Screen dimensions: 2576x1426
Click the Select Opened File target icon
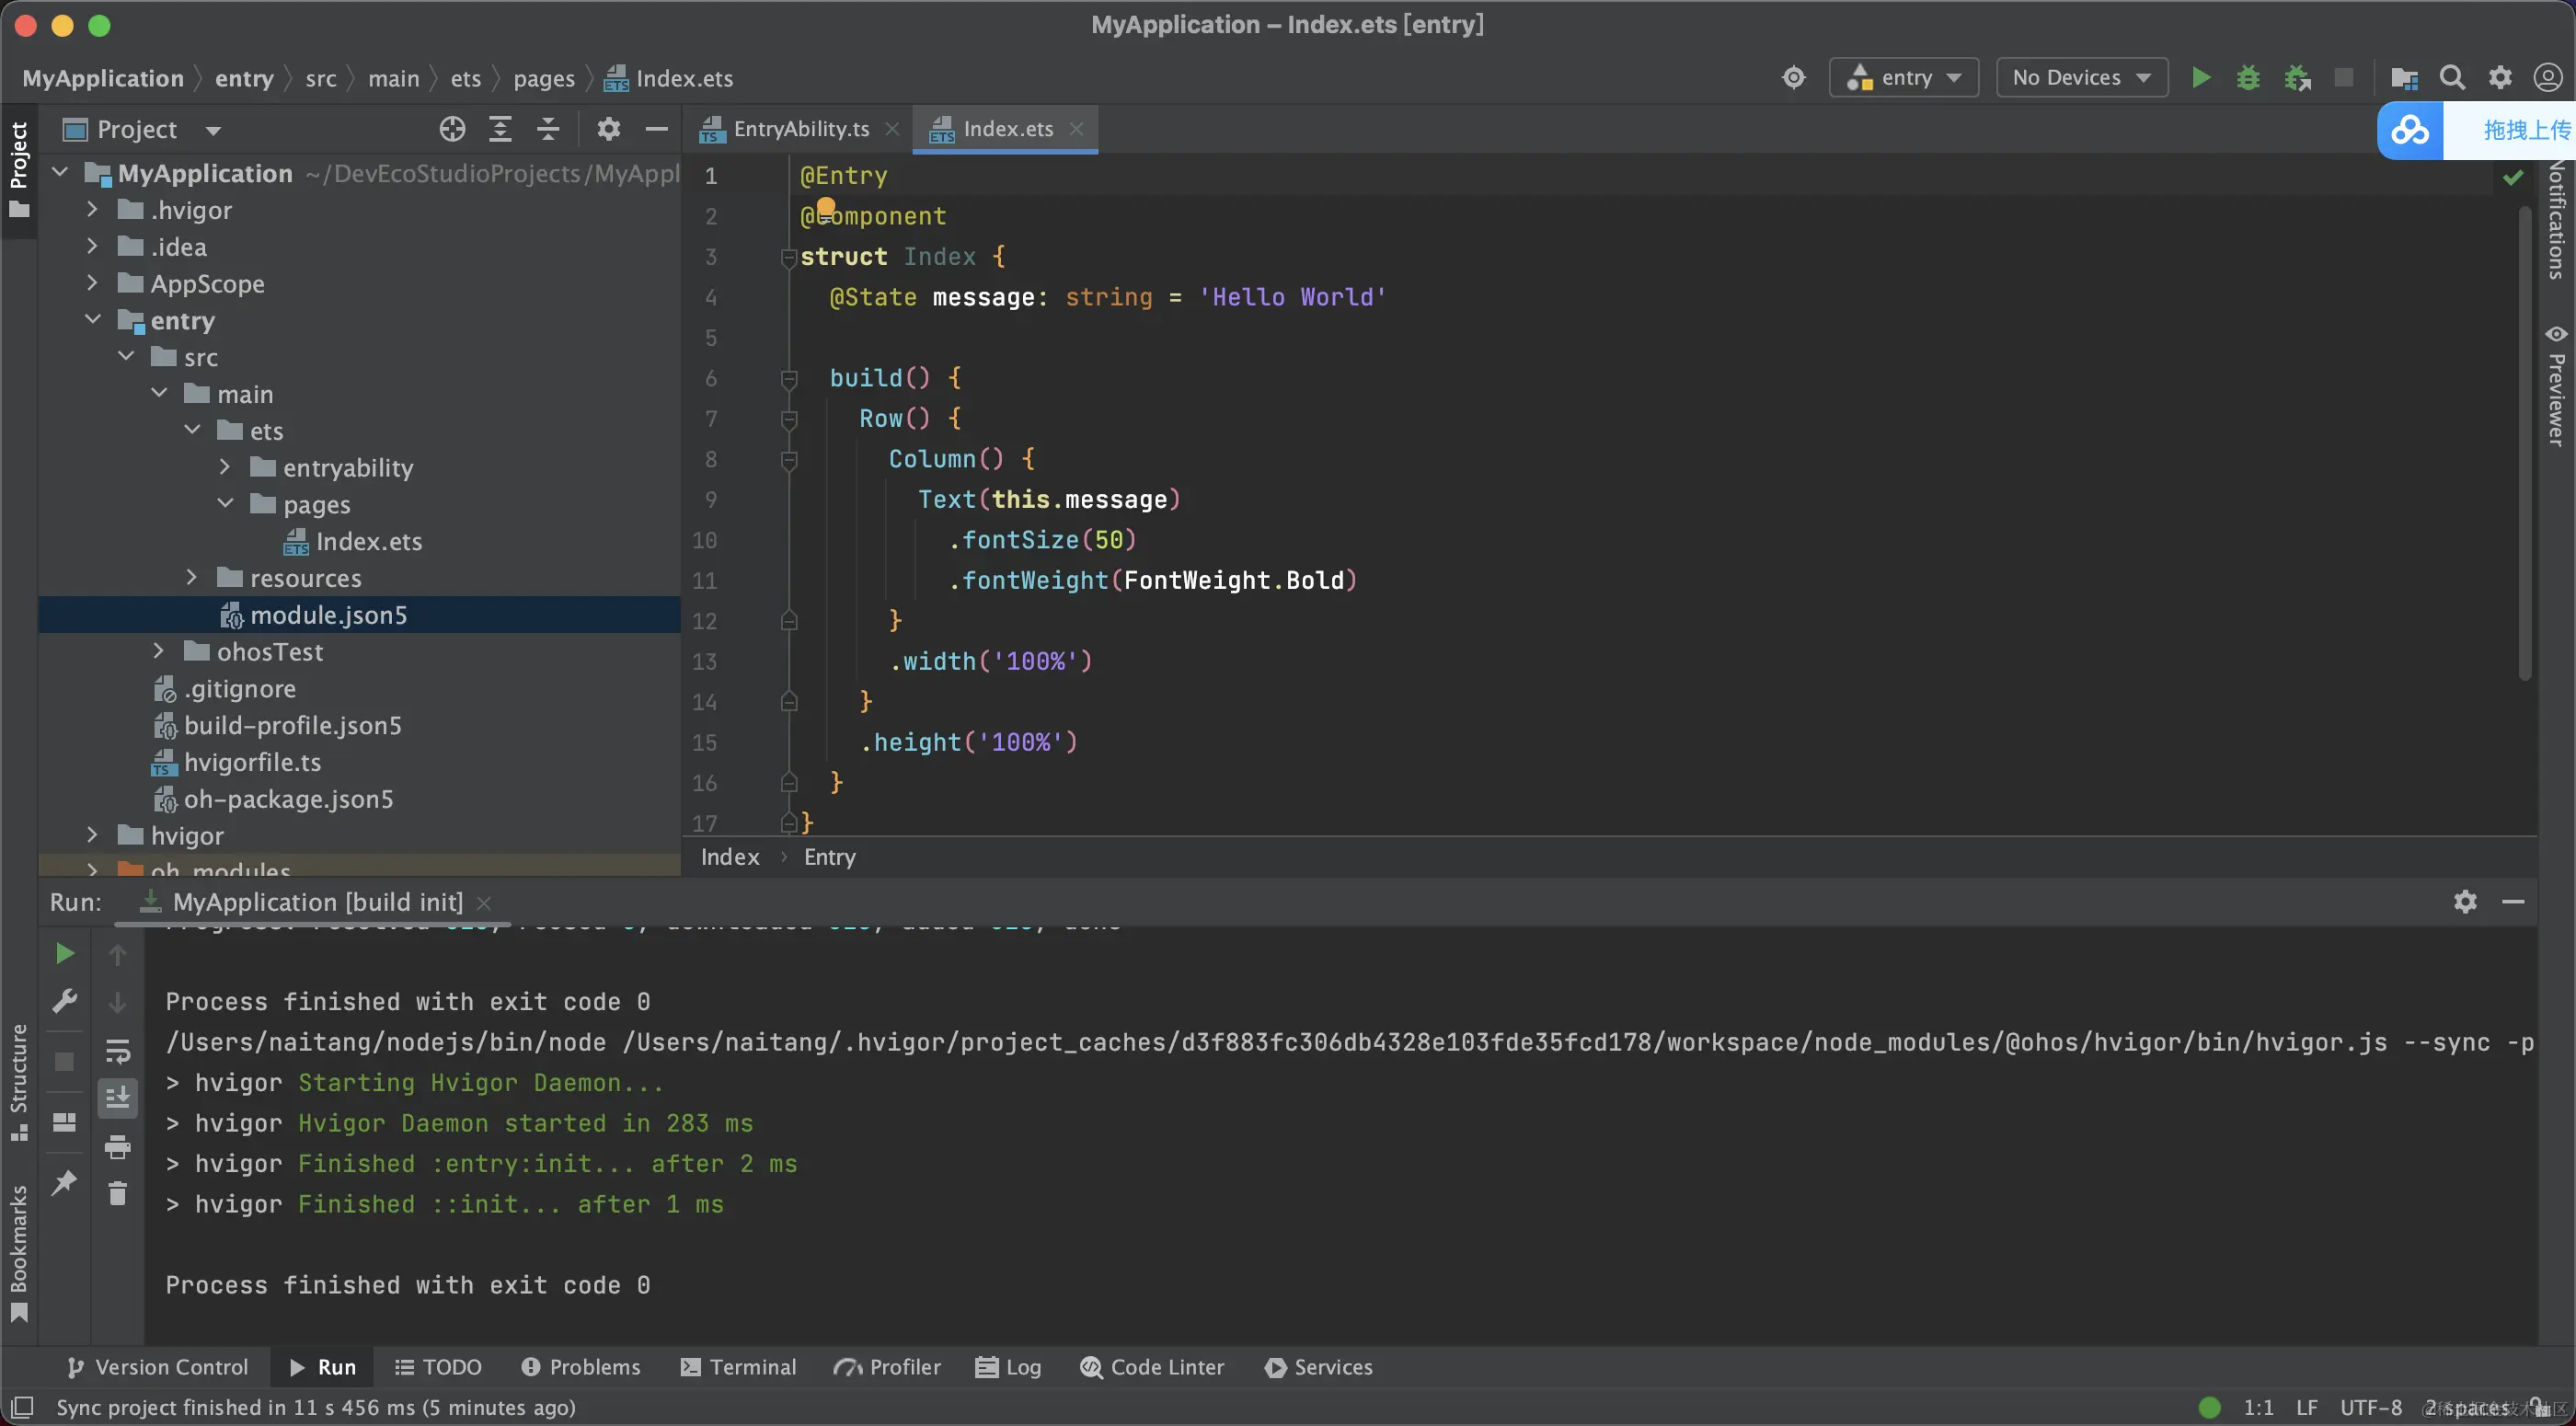coord(452,129)
